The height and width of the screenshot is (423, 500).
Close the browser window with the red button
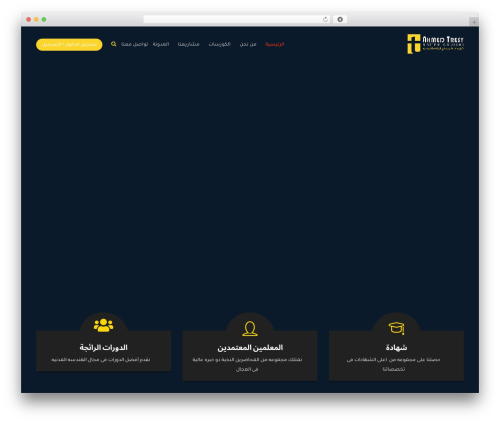coord(29,19)
